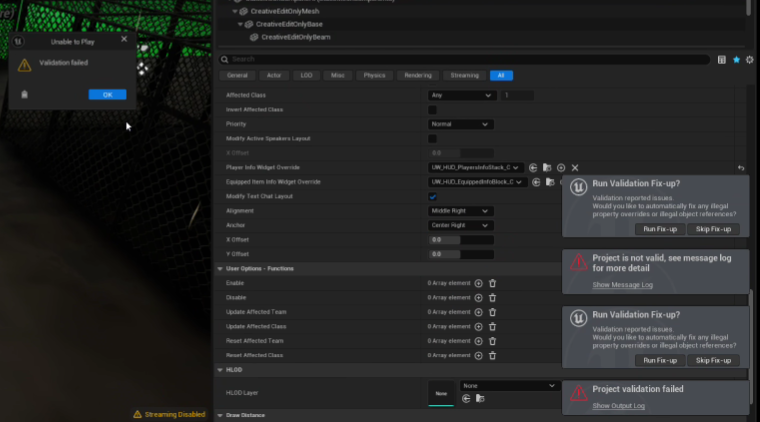Click the enabled X Offset value slider
Image resolution: width=760 pixels, height=422 pixels.
coord(460,240)
